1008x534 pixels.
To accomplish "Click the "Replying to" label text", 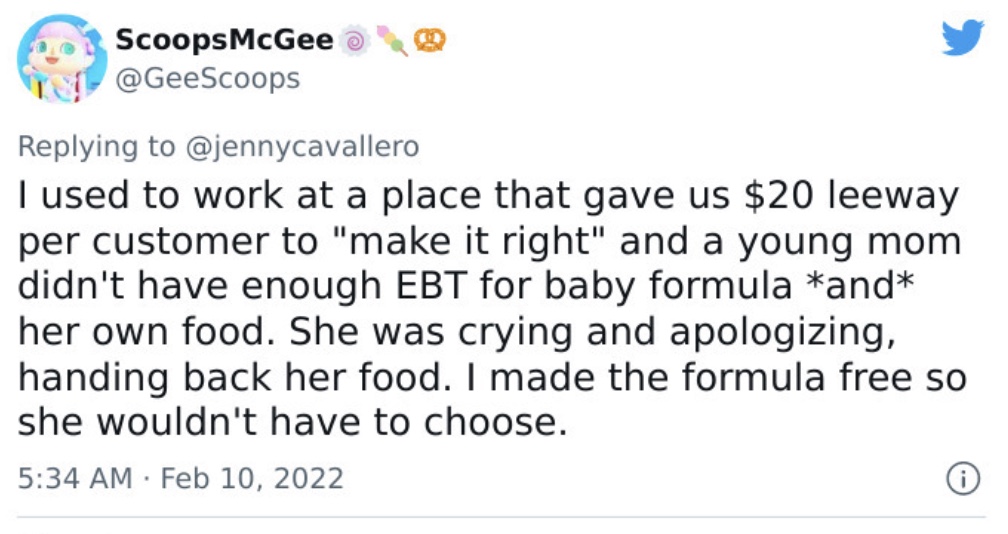I will click(x=96, y=147).
